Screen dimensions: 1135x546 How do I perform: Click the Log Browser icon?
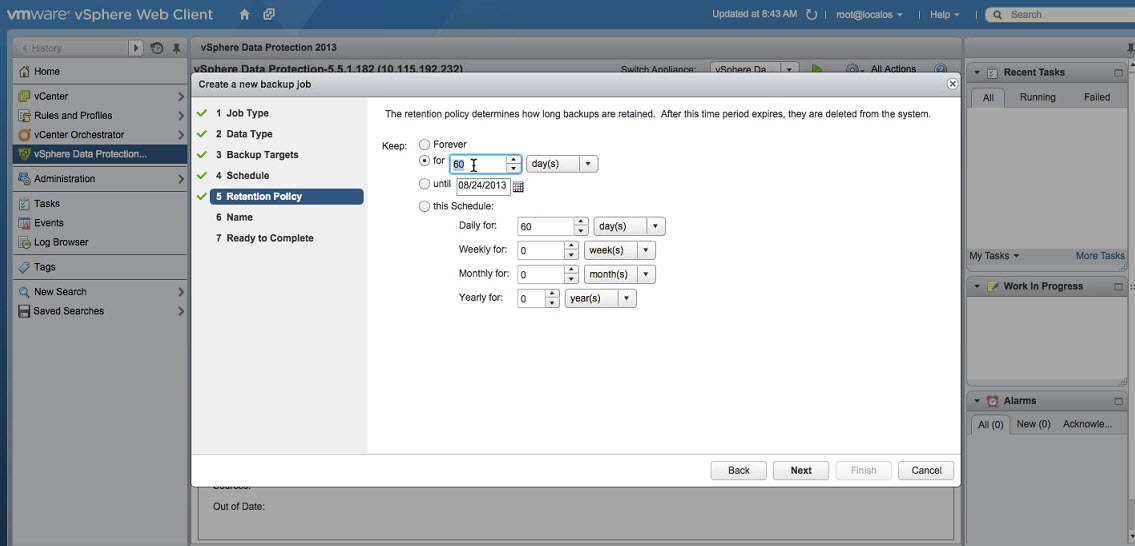(x=25, y=243)
